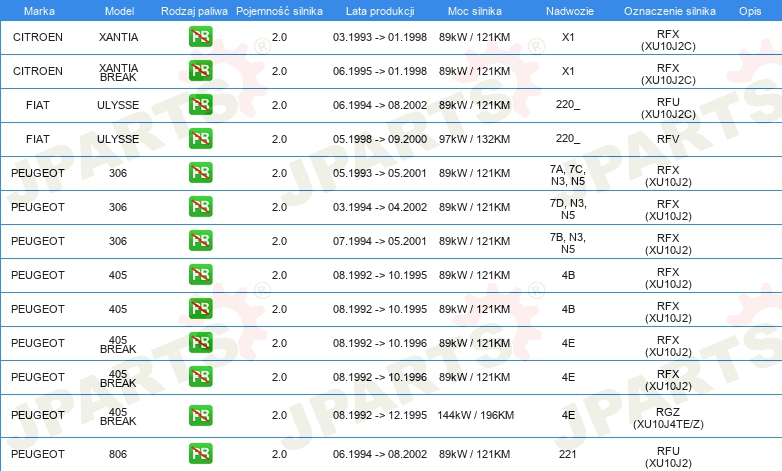Click the Rodzaj paliwa column header

point(194,11)
